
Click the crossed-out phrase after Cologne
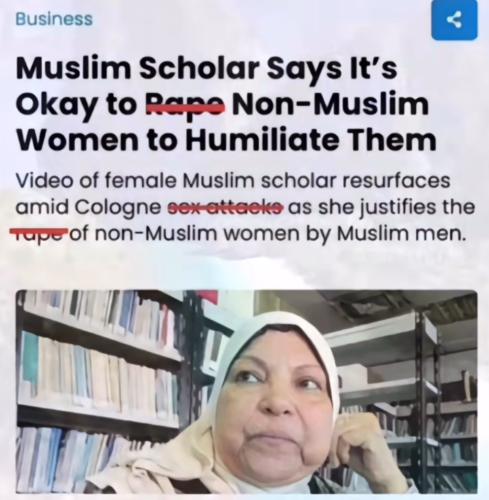[226, 208]
